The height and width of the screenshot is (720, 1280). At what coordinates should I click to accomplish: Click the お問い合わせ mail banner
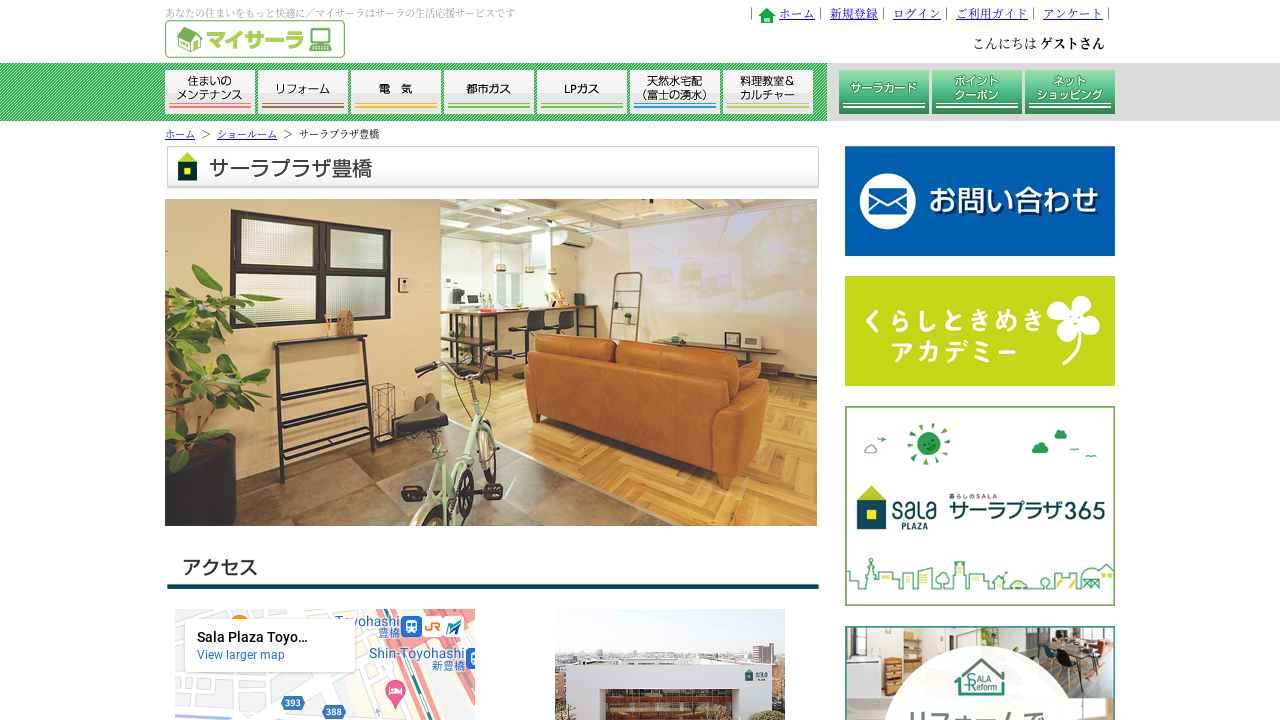(980, 201)
